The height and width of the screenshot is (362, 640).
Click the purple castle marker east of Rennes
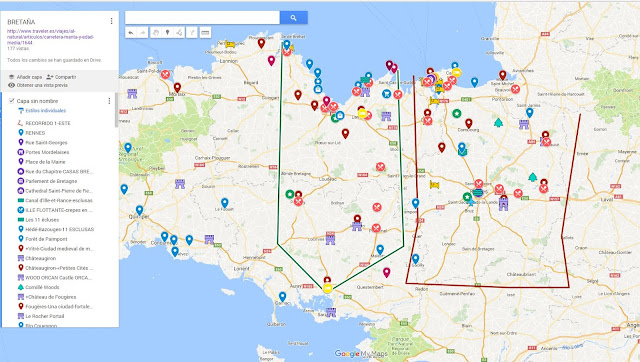(x=503, y=204)
